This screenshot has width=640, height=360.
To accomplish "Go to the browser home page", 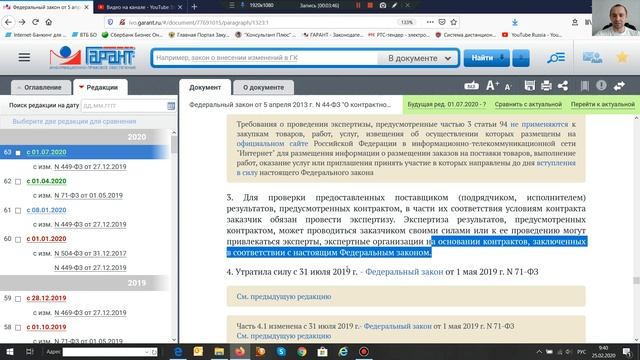I will coord(49,22).
